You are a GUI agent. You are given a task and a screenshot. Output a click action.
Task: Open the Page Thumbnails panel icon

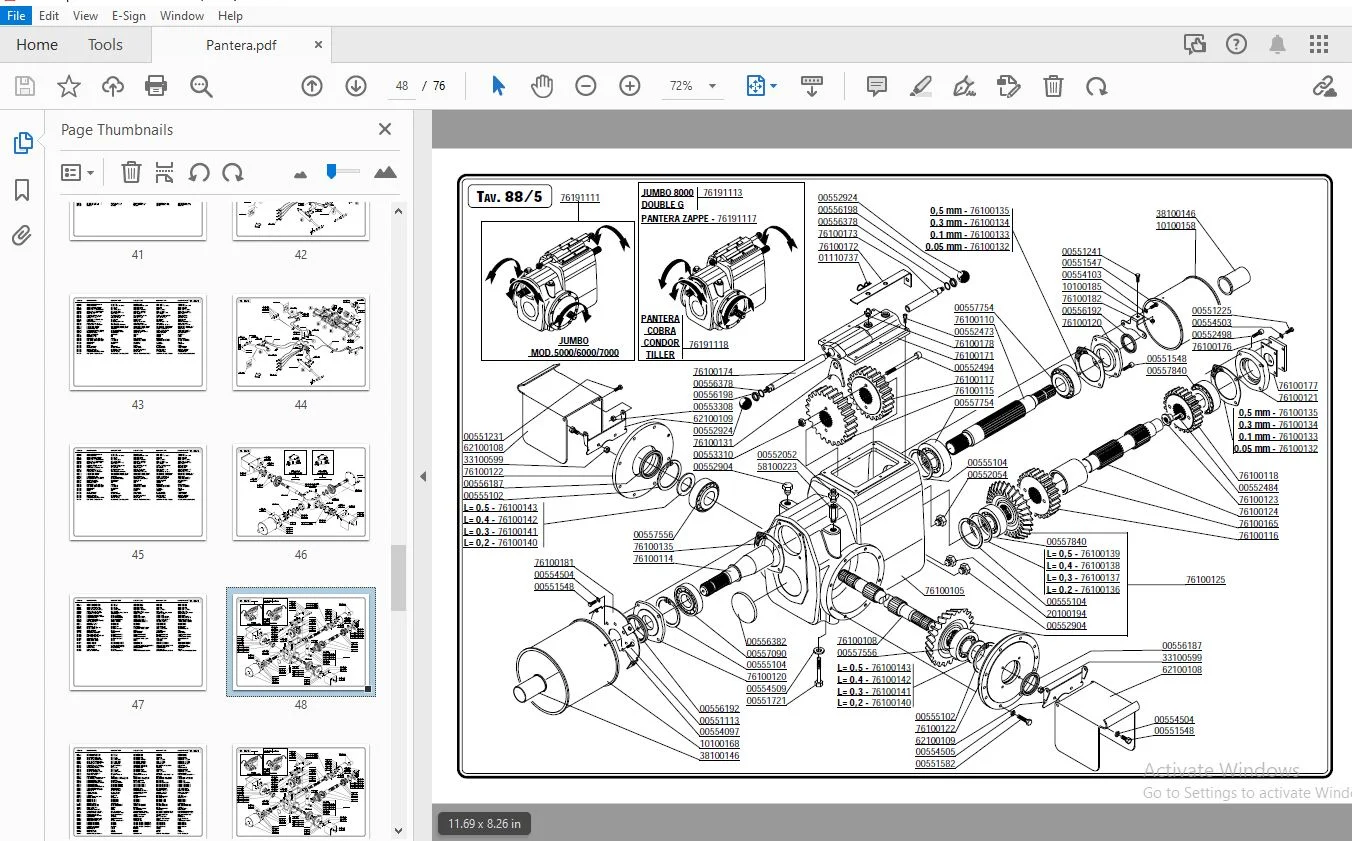[22, 143]
